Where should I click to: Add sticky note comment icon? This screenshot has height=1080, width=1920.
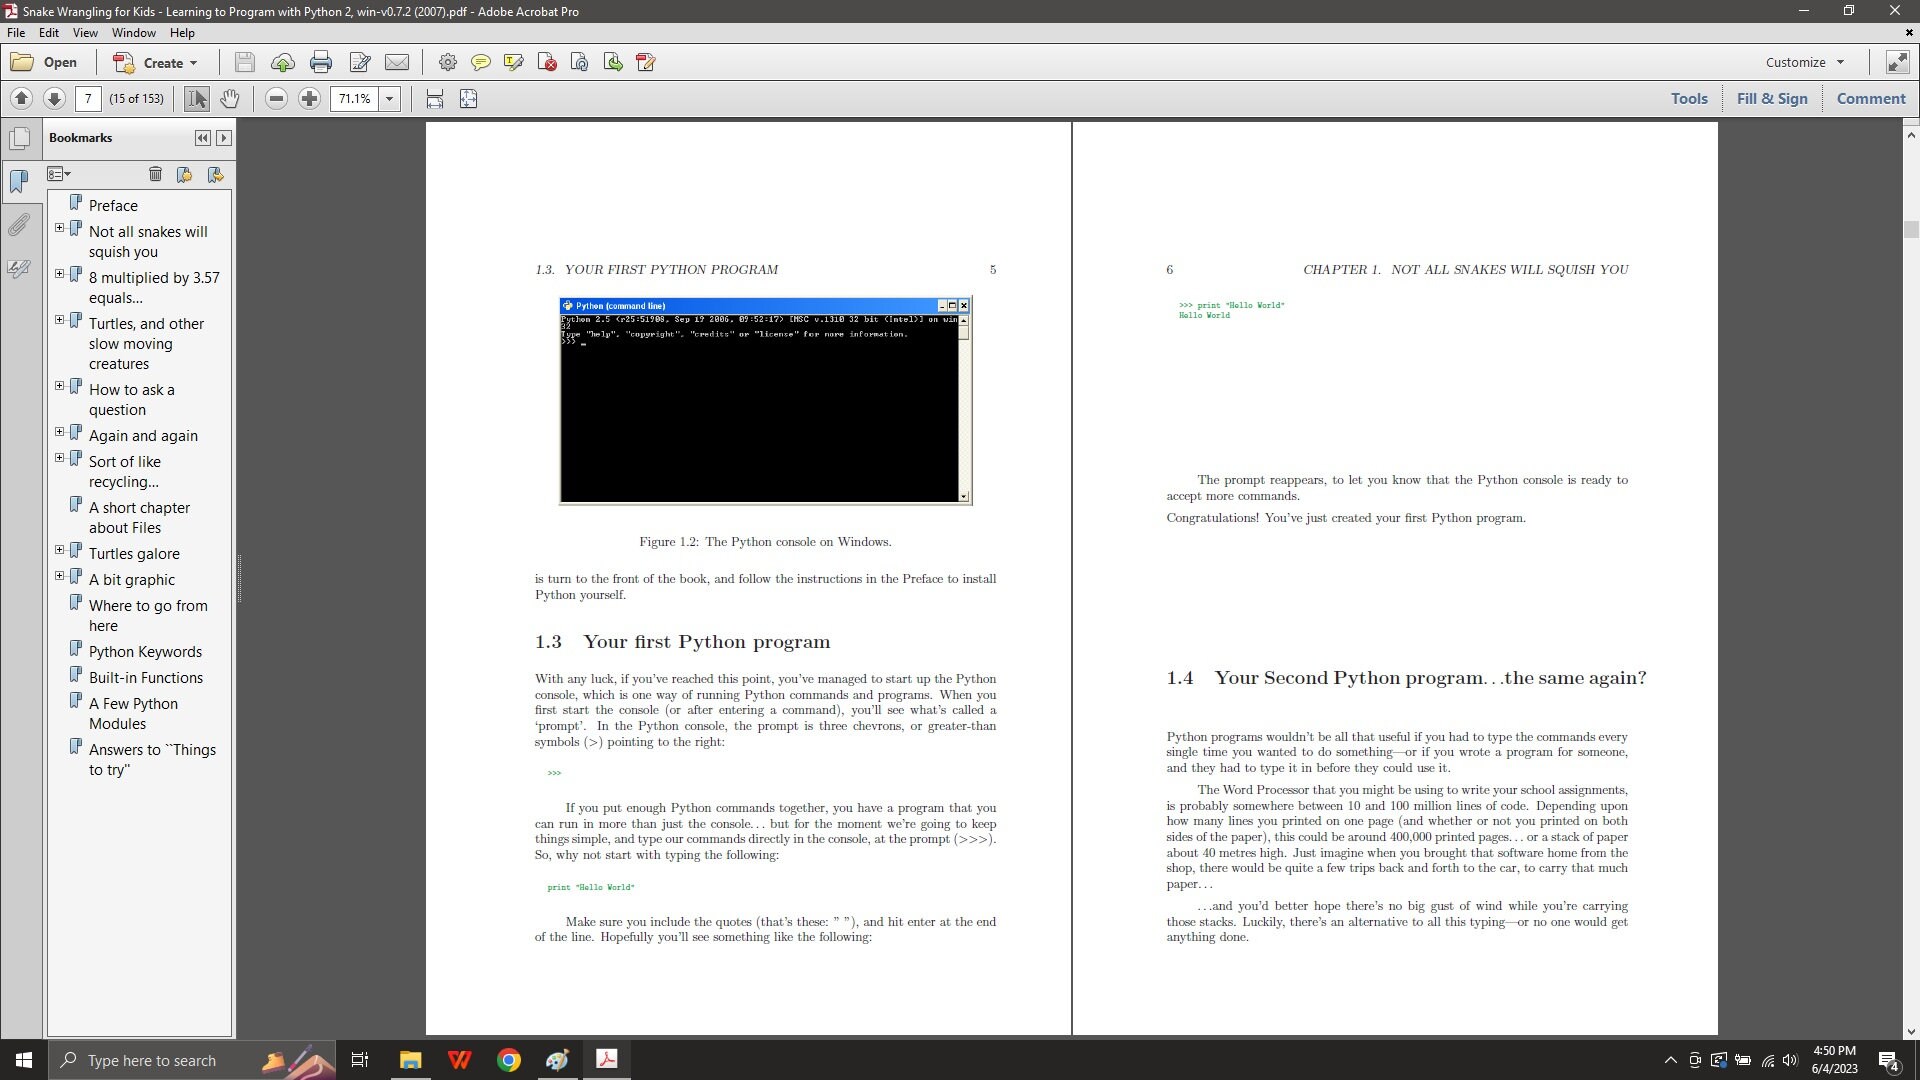(x=481, y=62)
